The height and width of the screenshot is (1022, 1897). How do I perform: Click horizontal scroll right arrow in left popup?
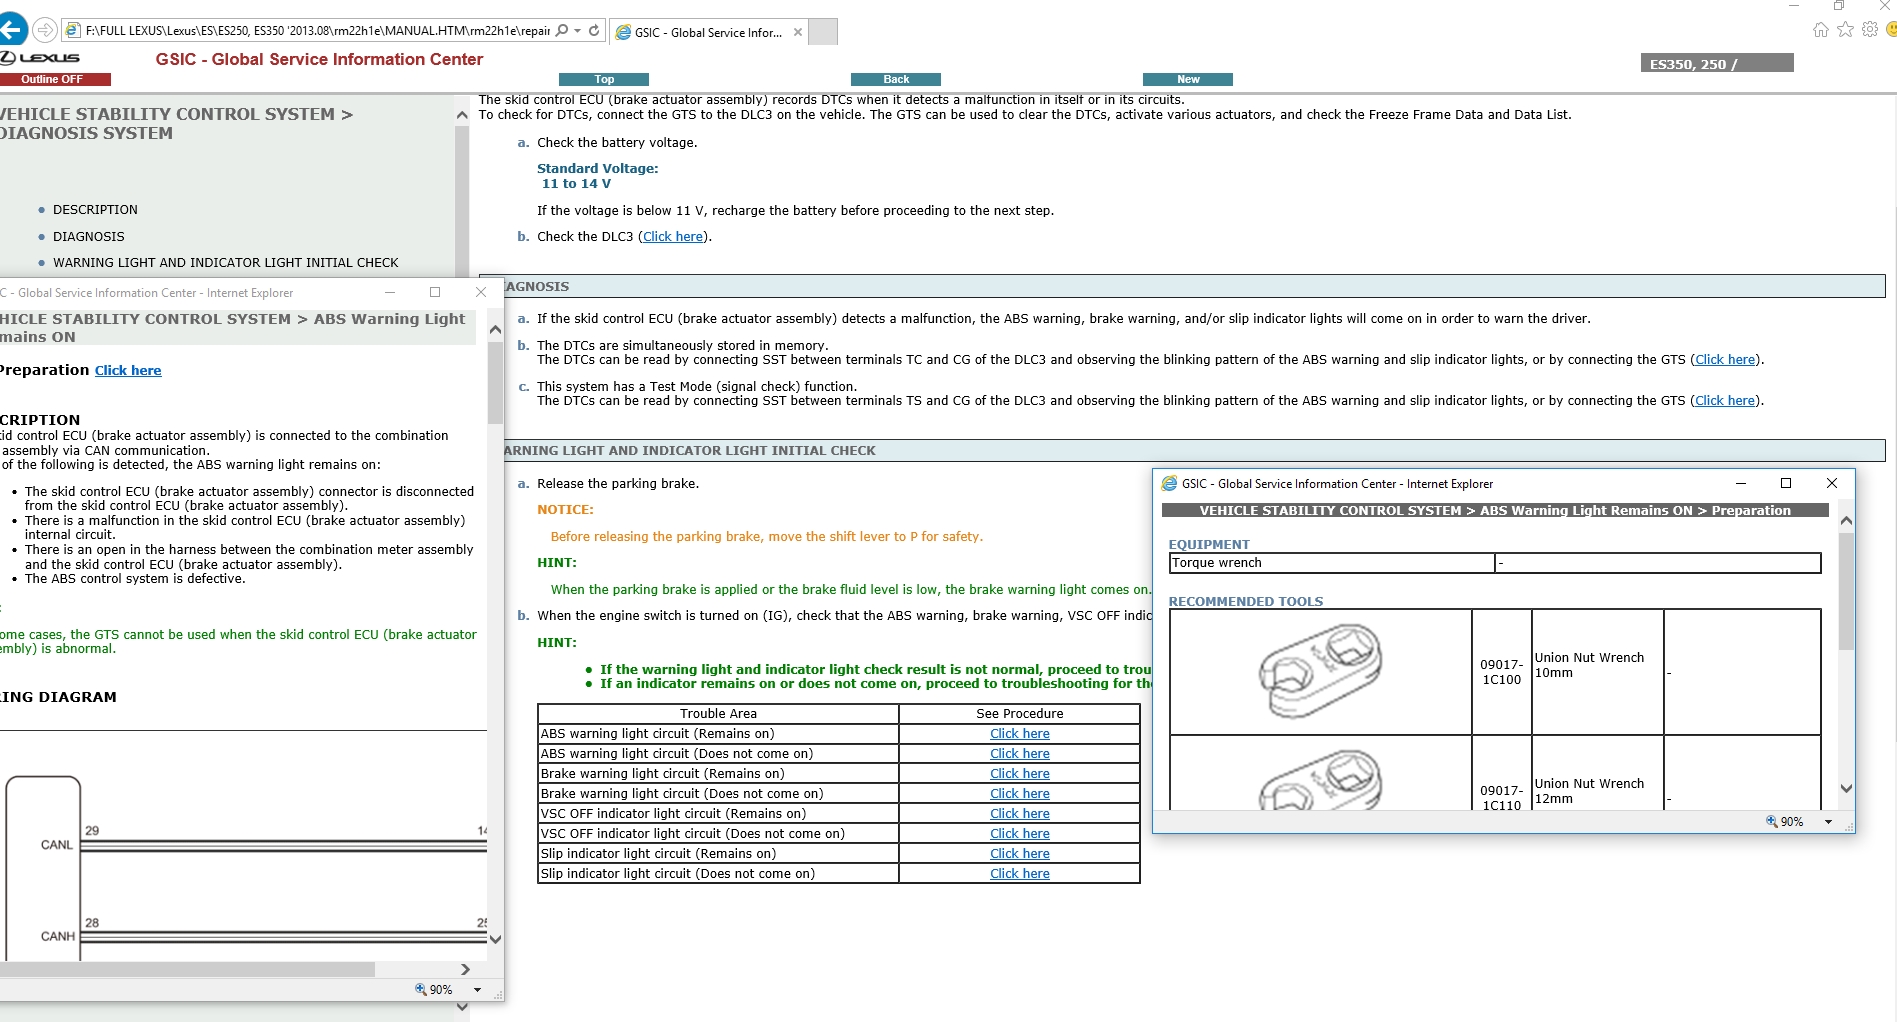pyautogui.click(x=465, y=969)
